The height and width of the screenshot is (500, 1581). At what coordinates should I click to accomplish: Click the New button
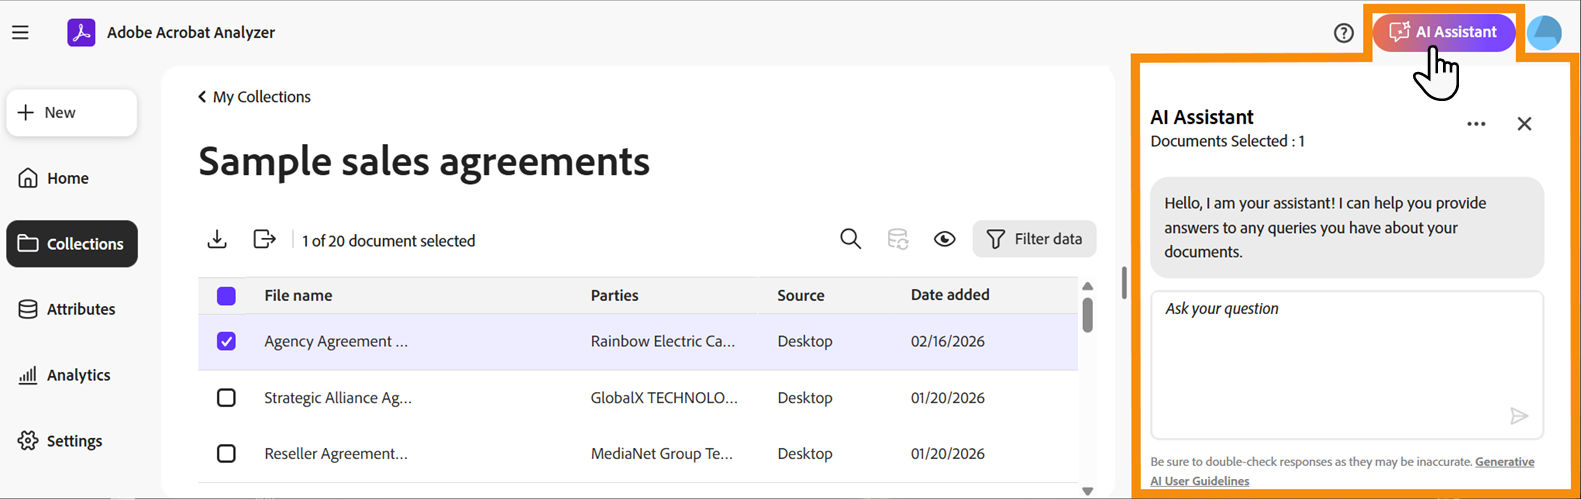[72, 113]
